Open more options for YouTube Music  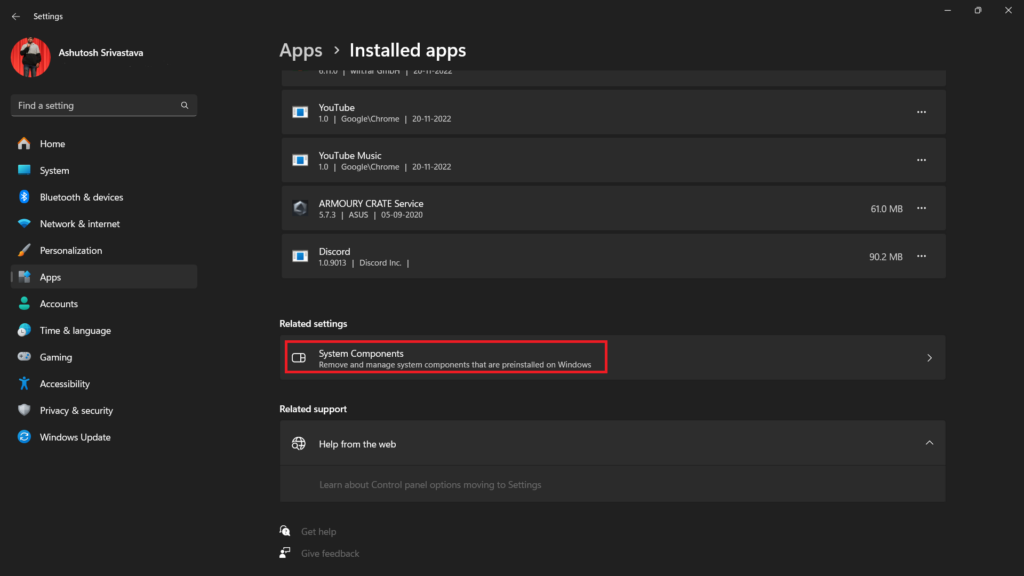click(921, 160)
